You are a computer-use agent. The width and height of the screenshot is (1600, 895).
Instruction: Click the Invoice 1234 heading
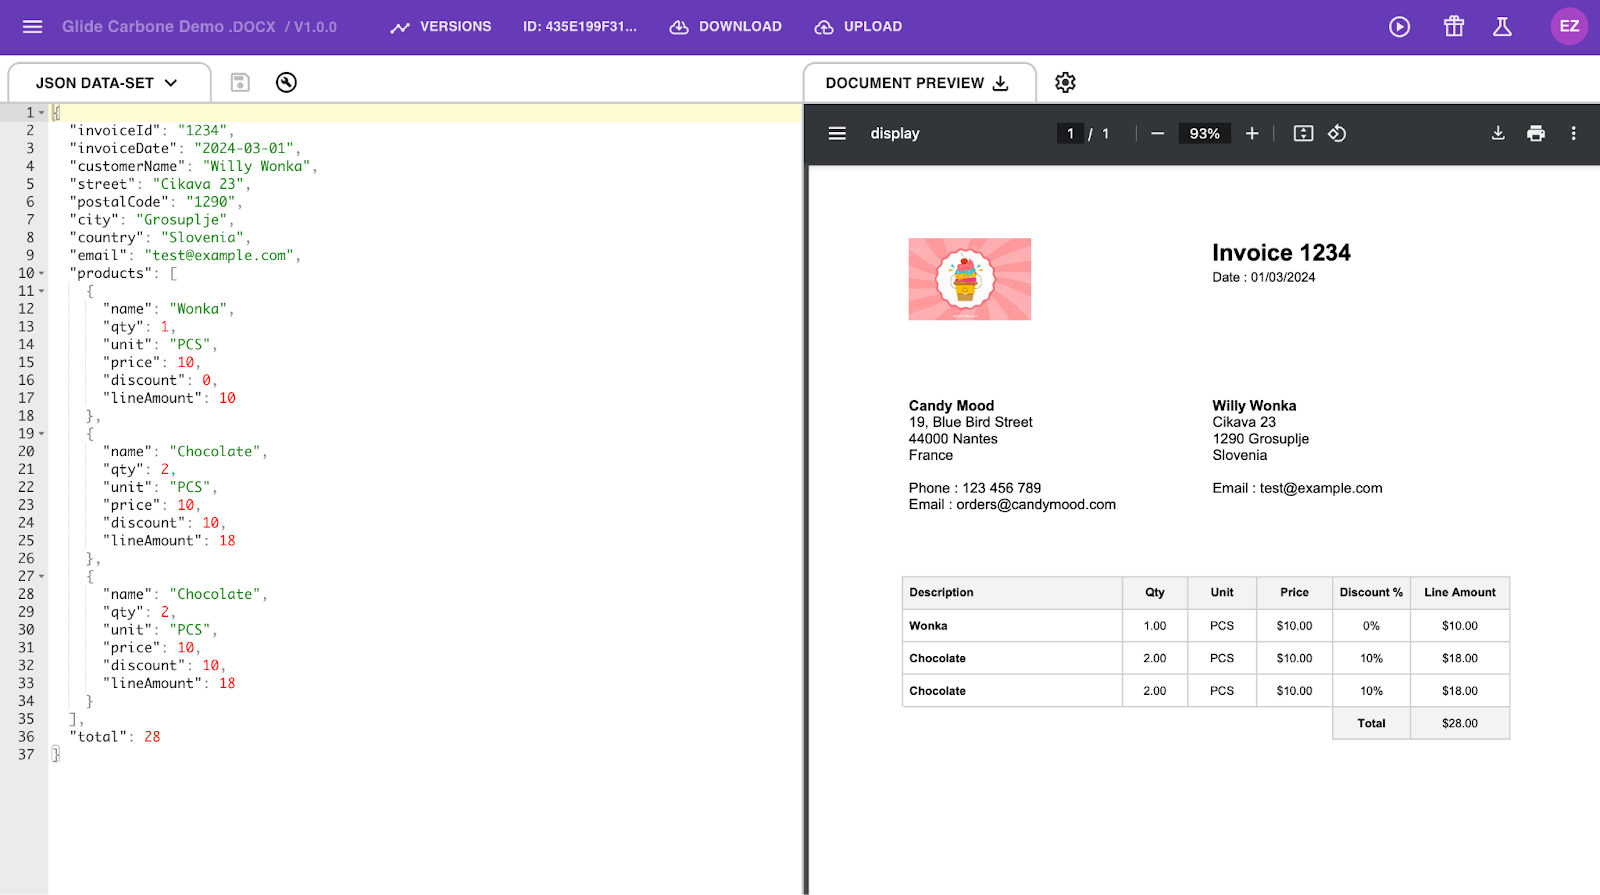(1281, 253)
